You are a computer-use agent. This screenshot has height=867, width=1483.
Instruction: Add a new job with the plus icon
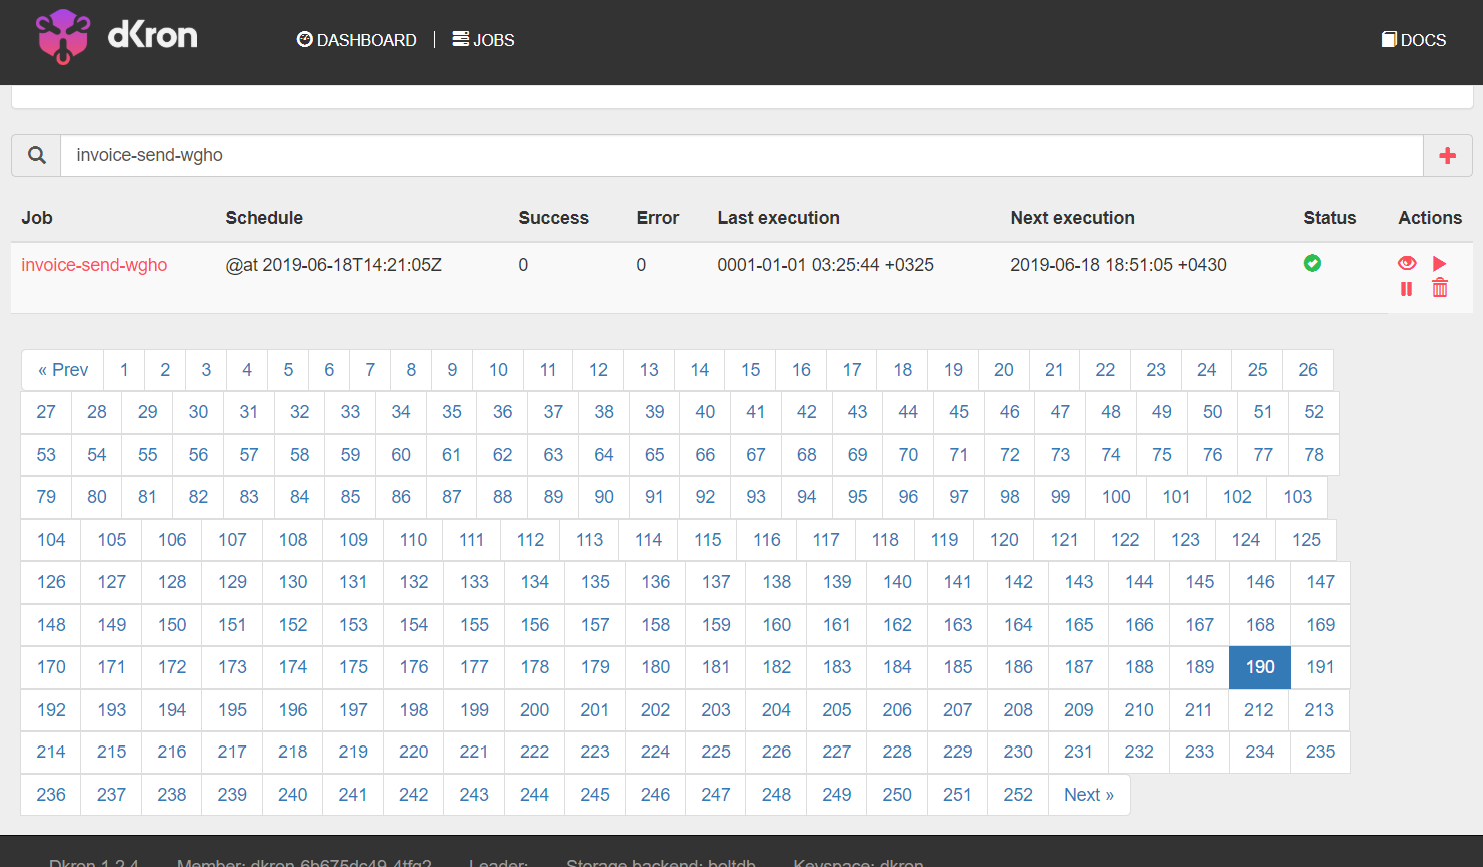(x=1447, y=155)
